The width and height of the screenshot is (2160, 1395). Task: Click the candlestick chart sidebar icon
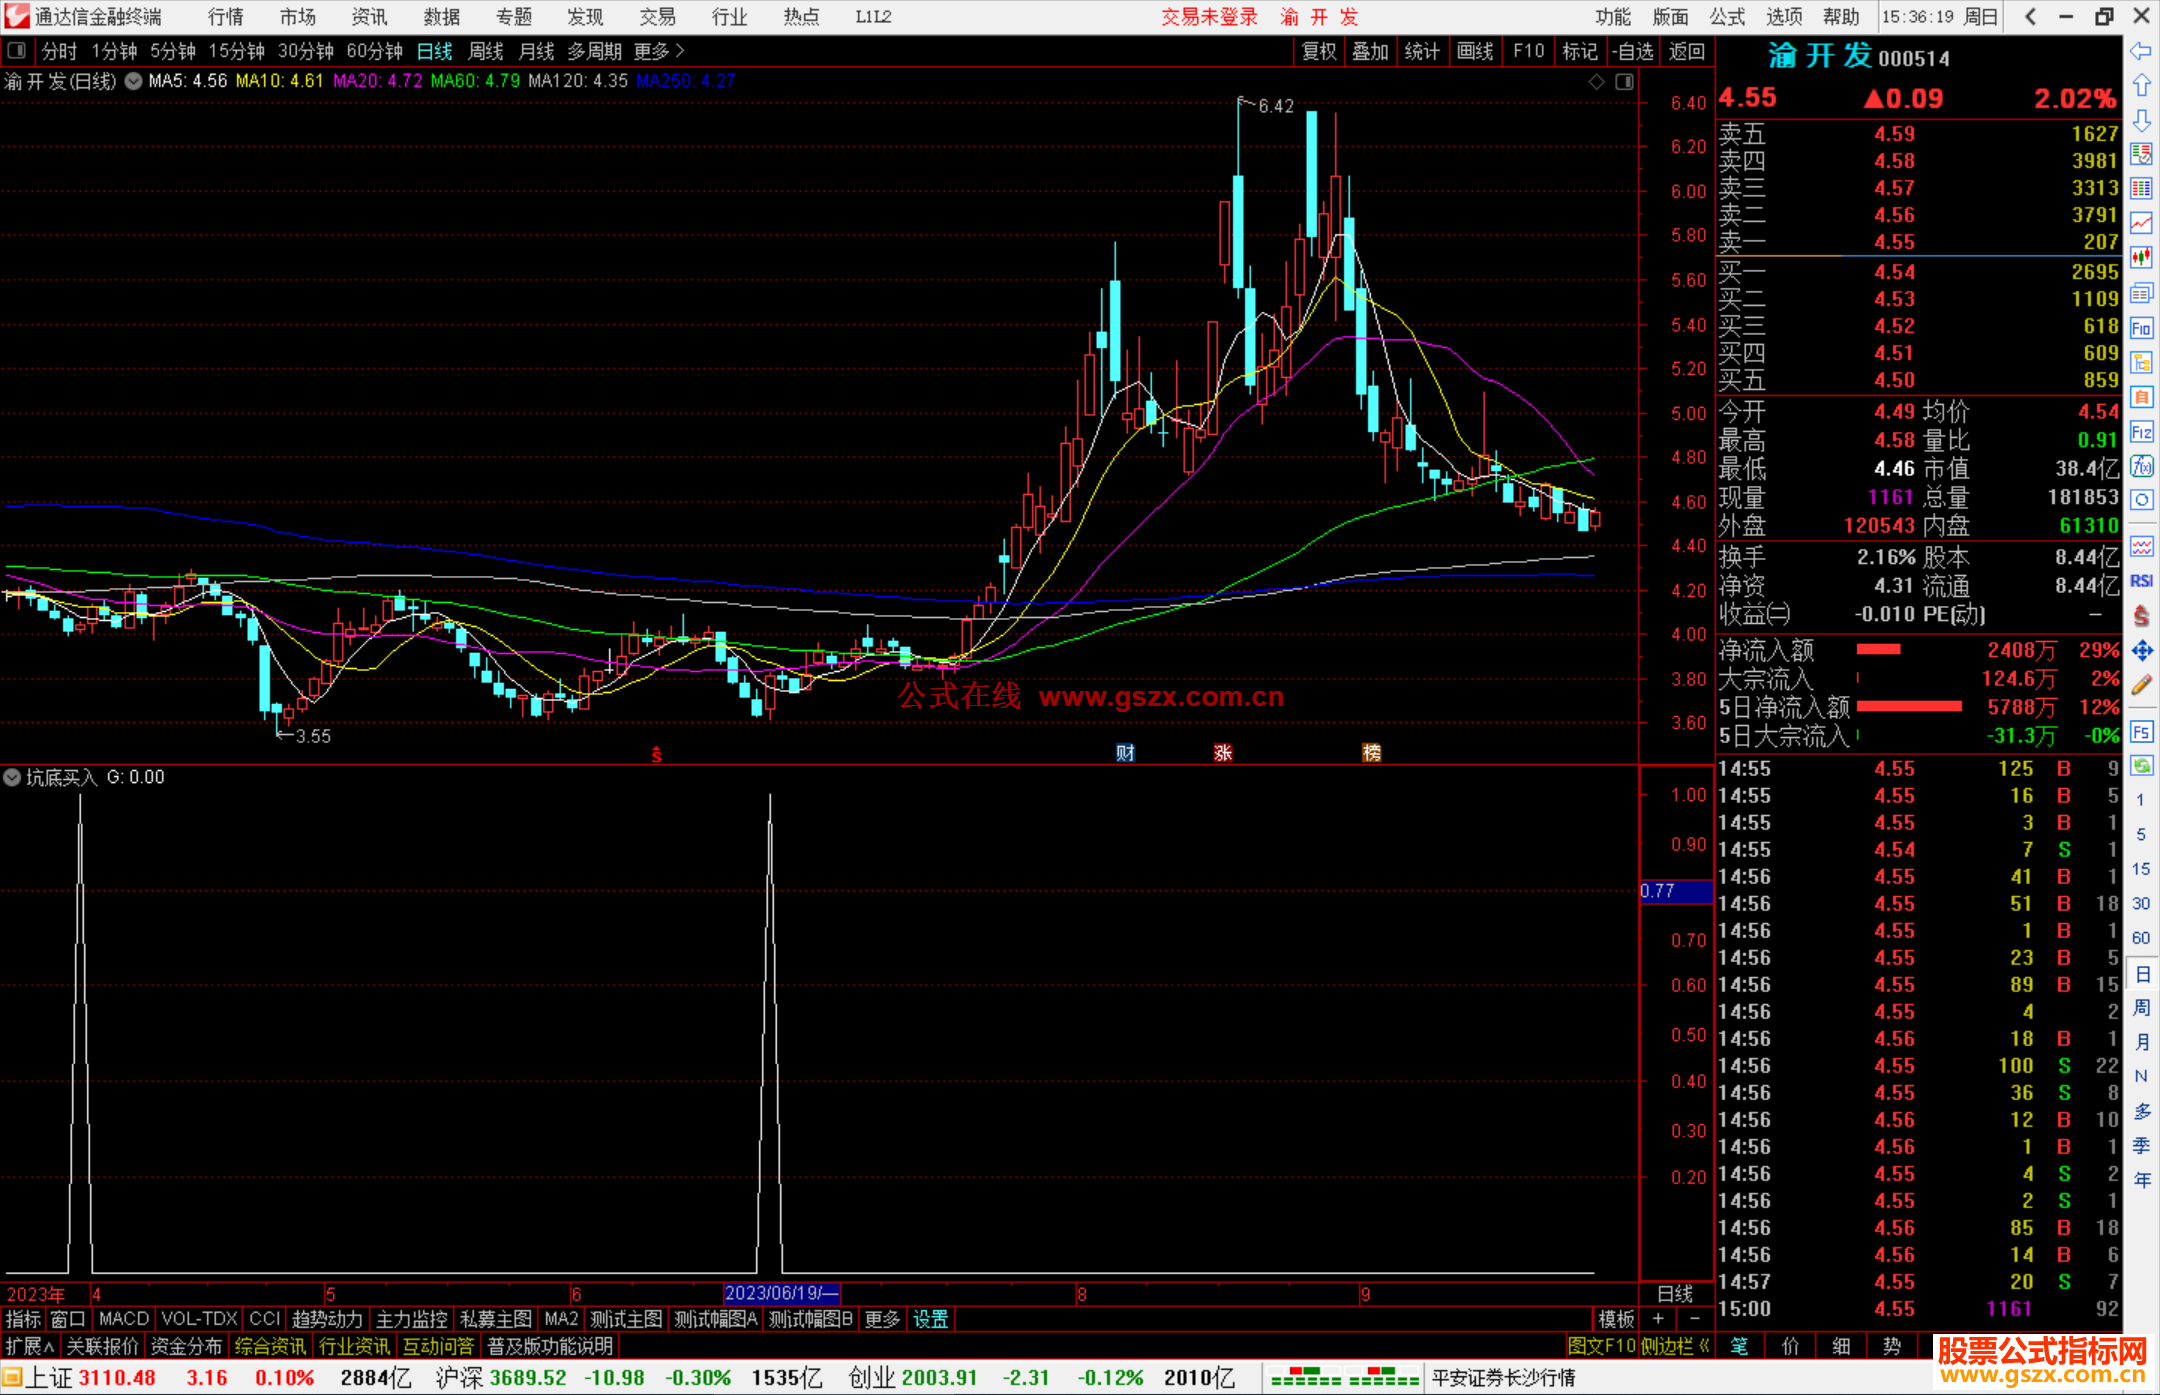pyautogui.click(x=2141, y=258)
